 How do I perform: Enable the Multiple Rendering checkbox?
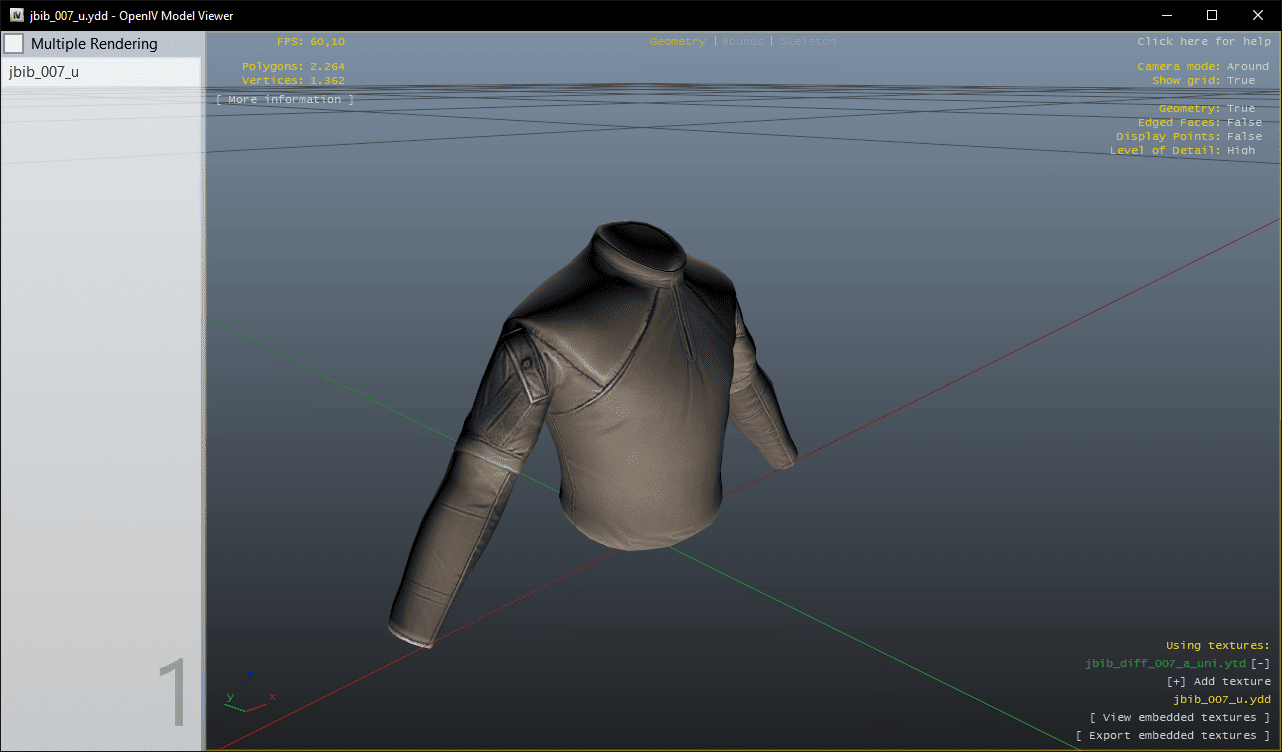(x=15, y=44)
